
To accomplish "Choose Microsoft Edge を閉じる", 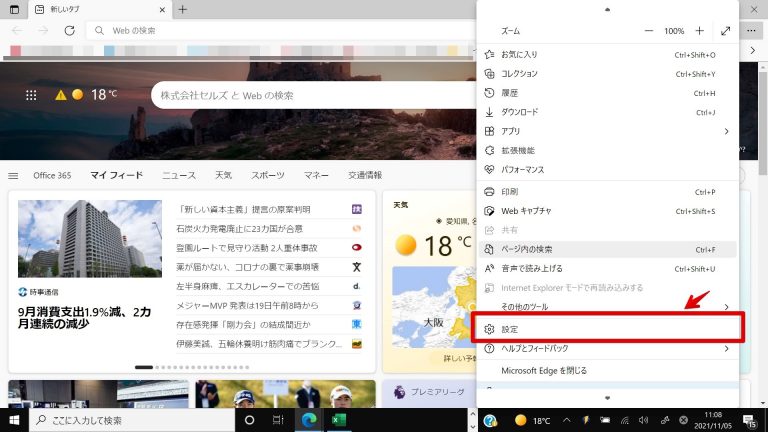I will tap(607, 371).
